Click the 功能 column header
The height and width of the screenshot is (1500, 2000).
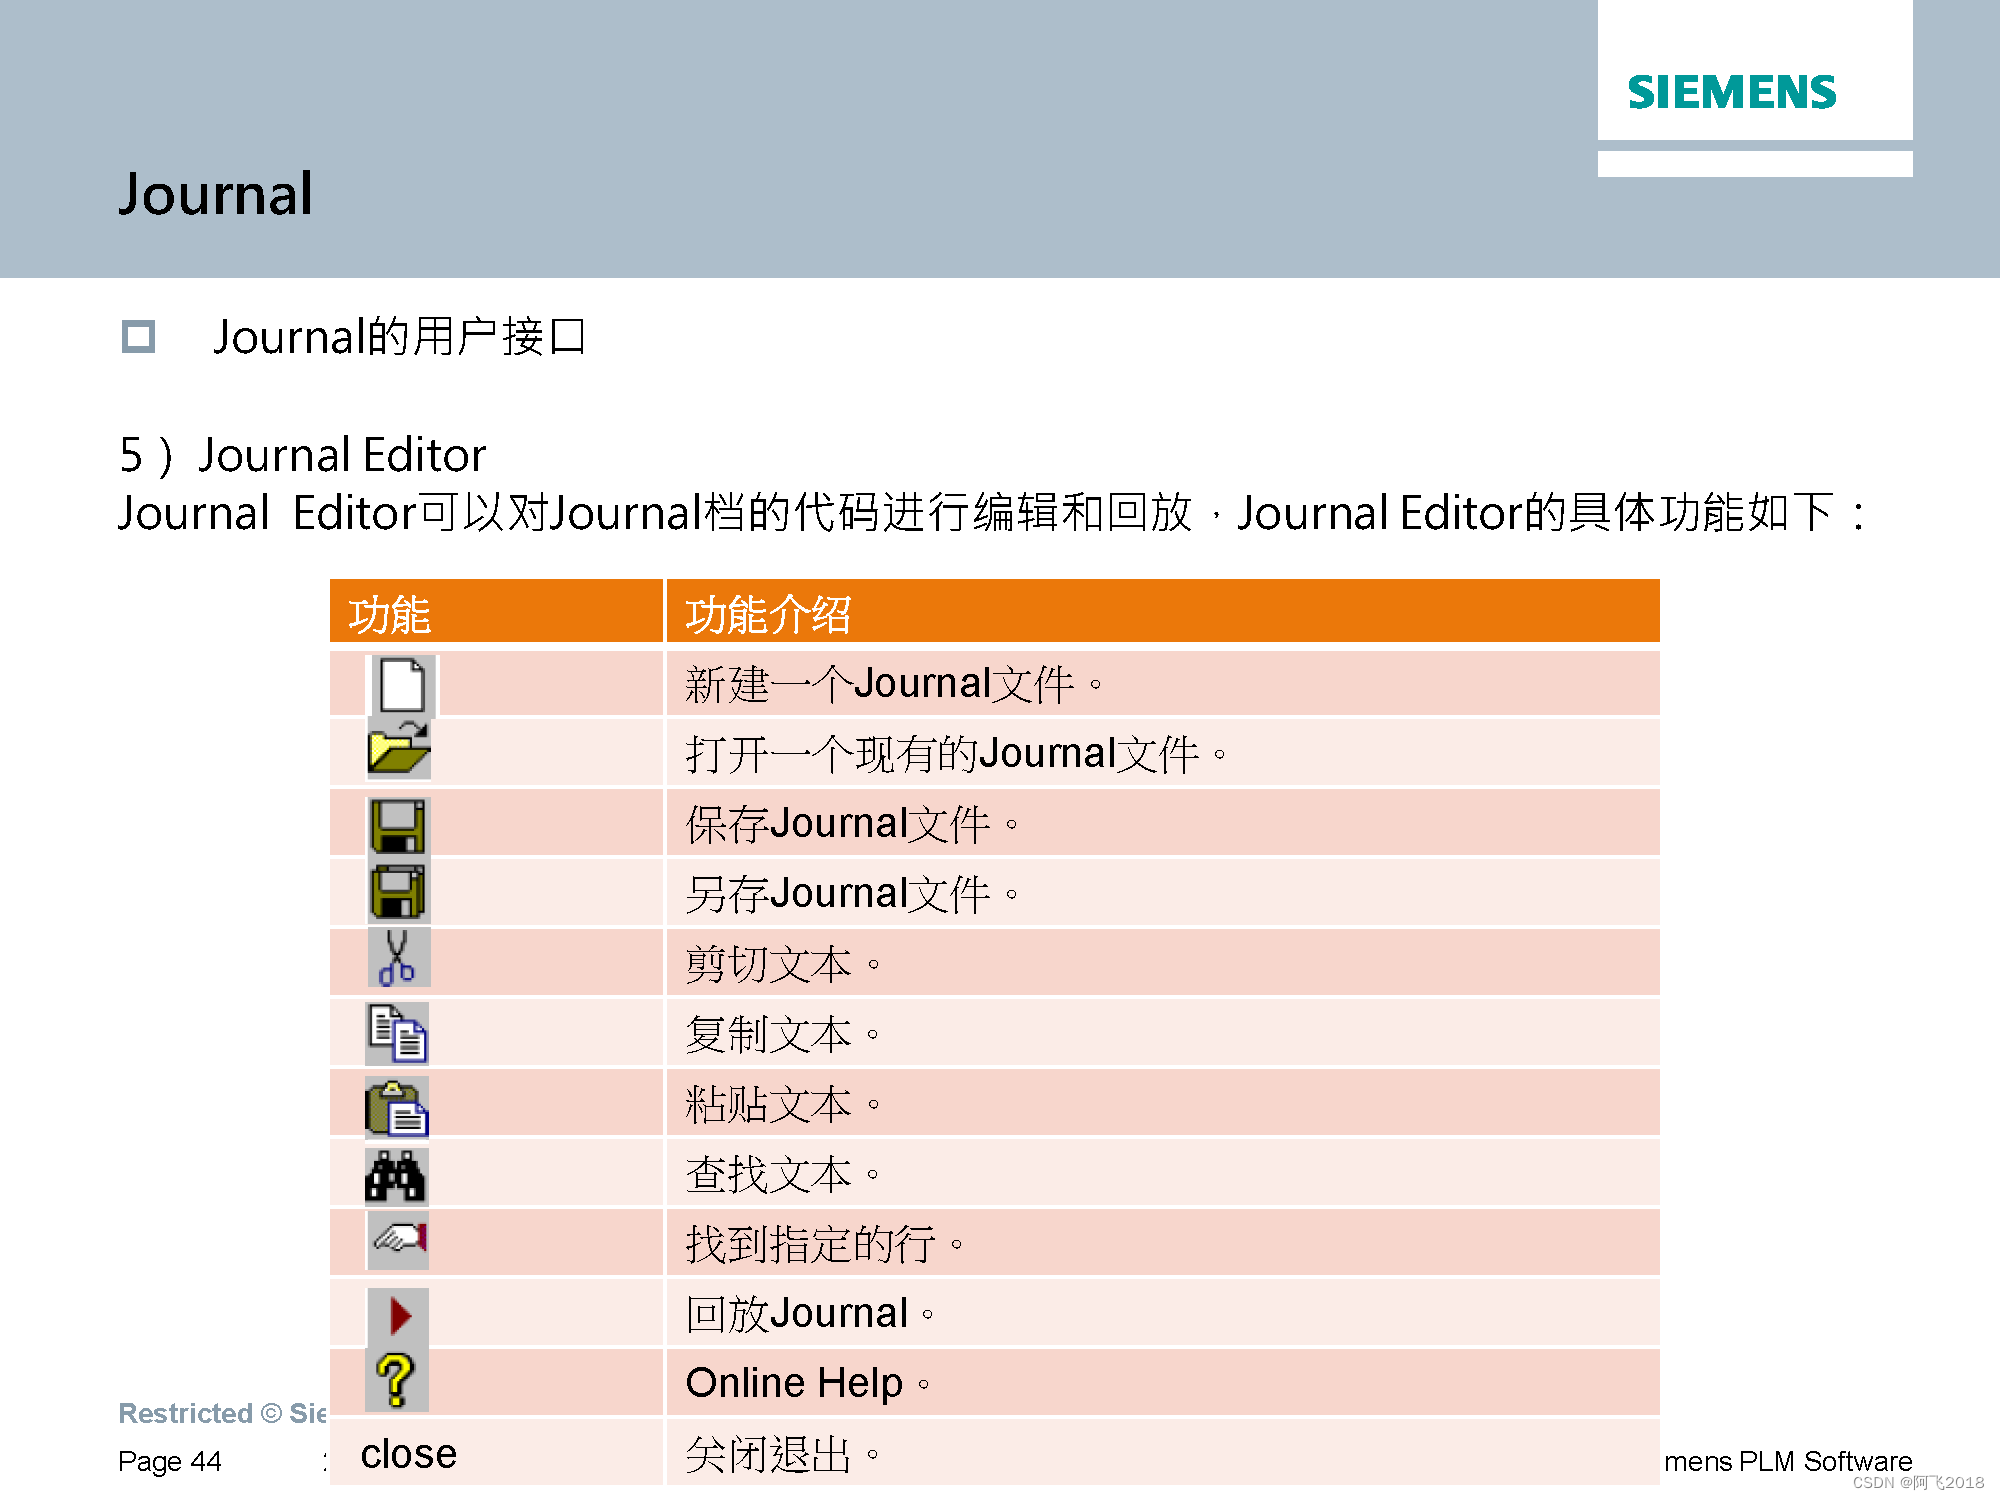point(389,613)
